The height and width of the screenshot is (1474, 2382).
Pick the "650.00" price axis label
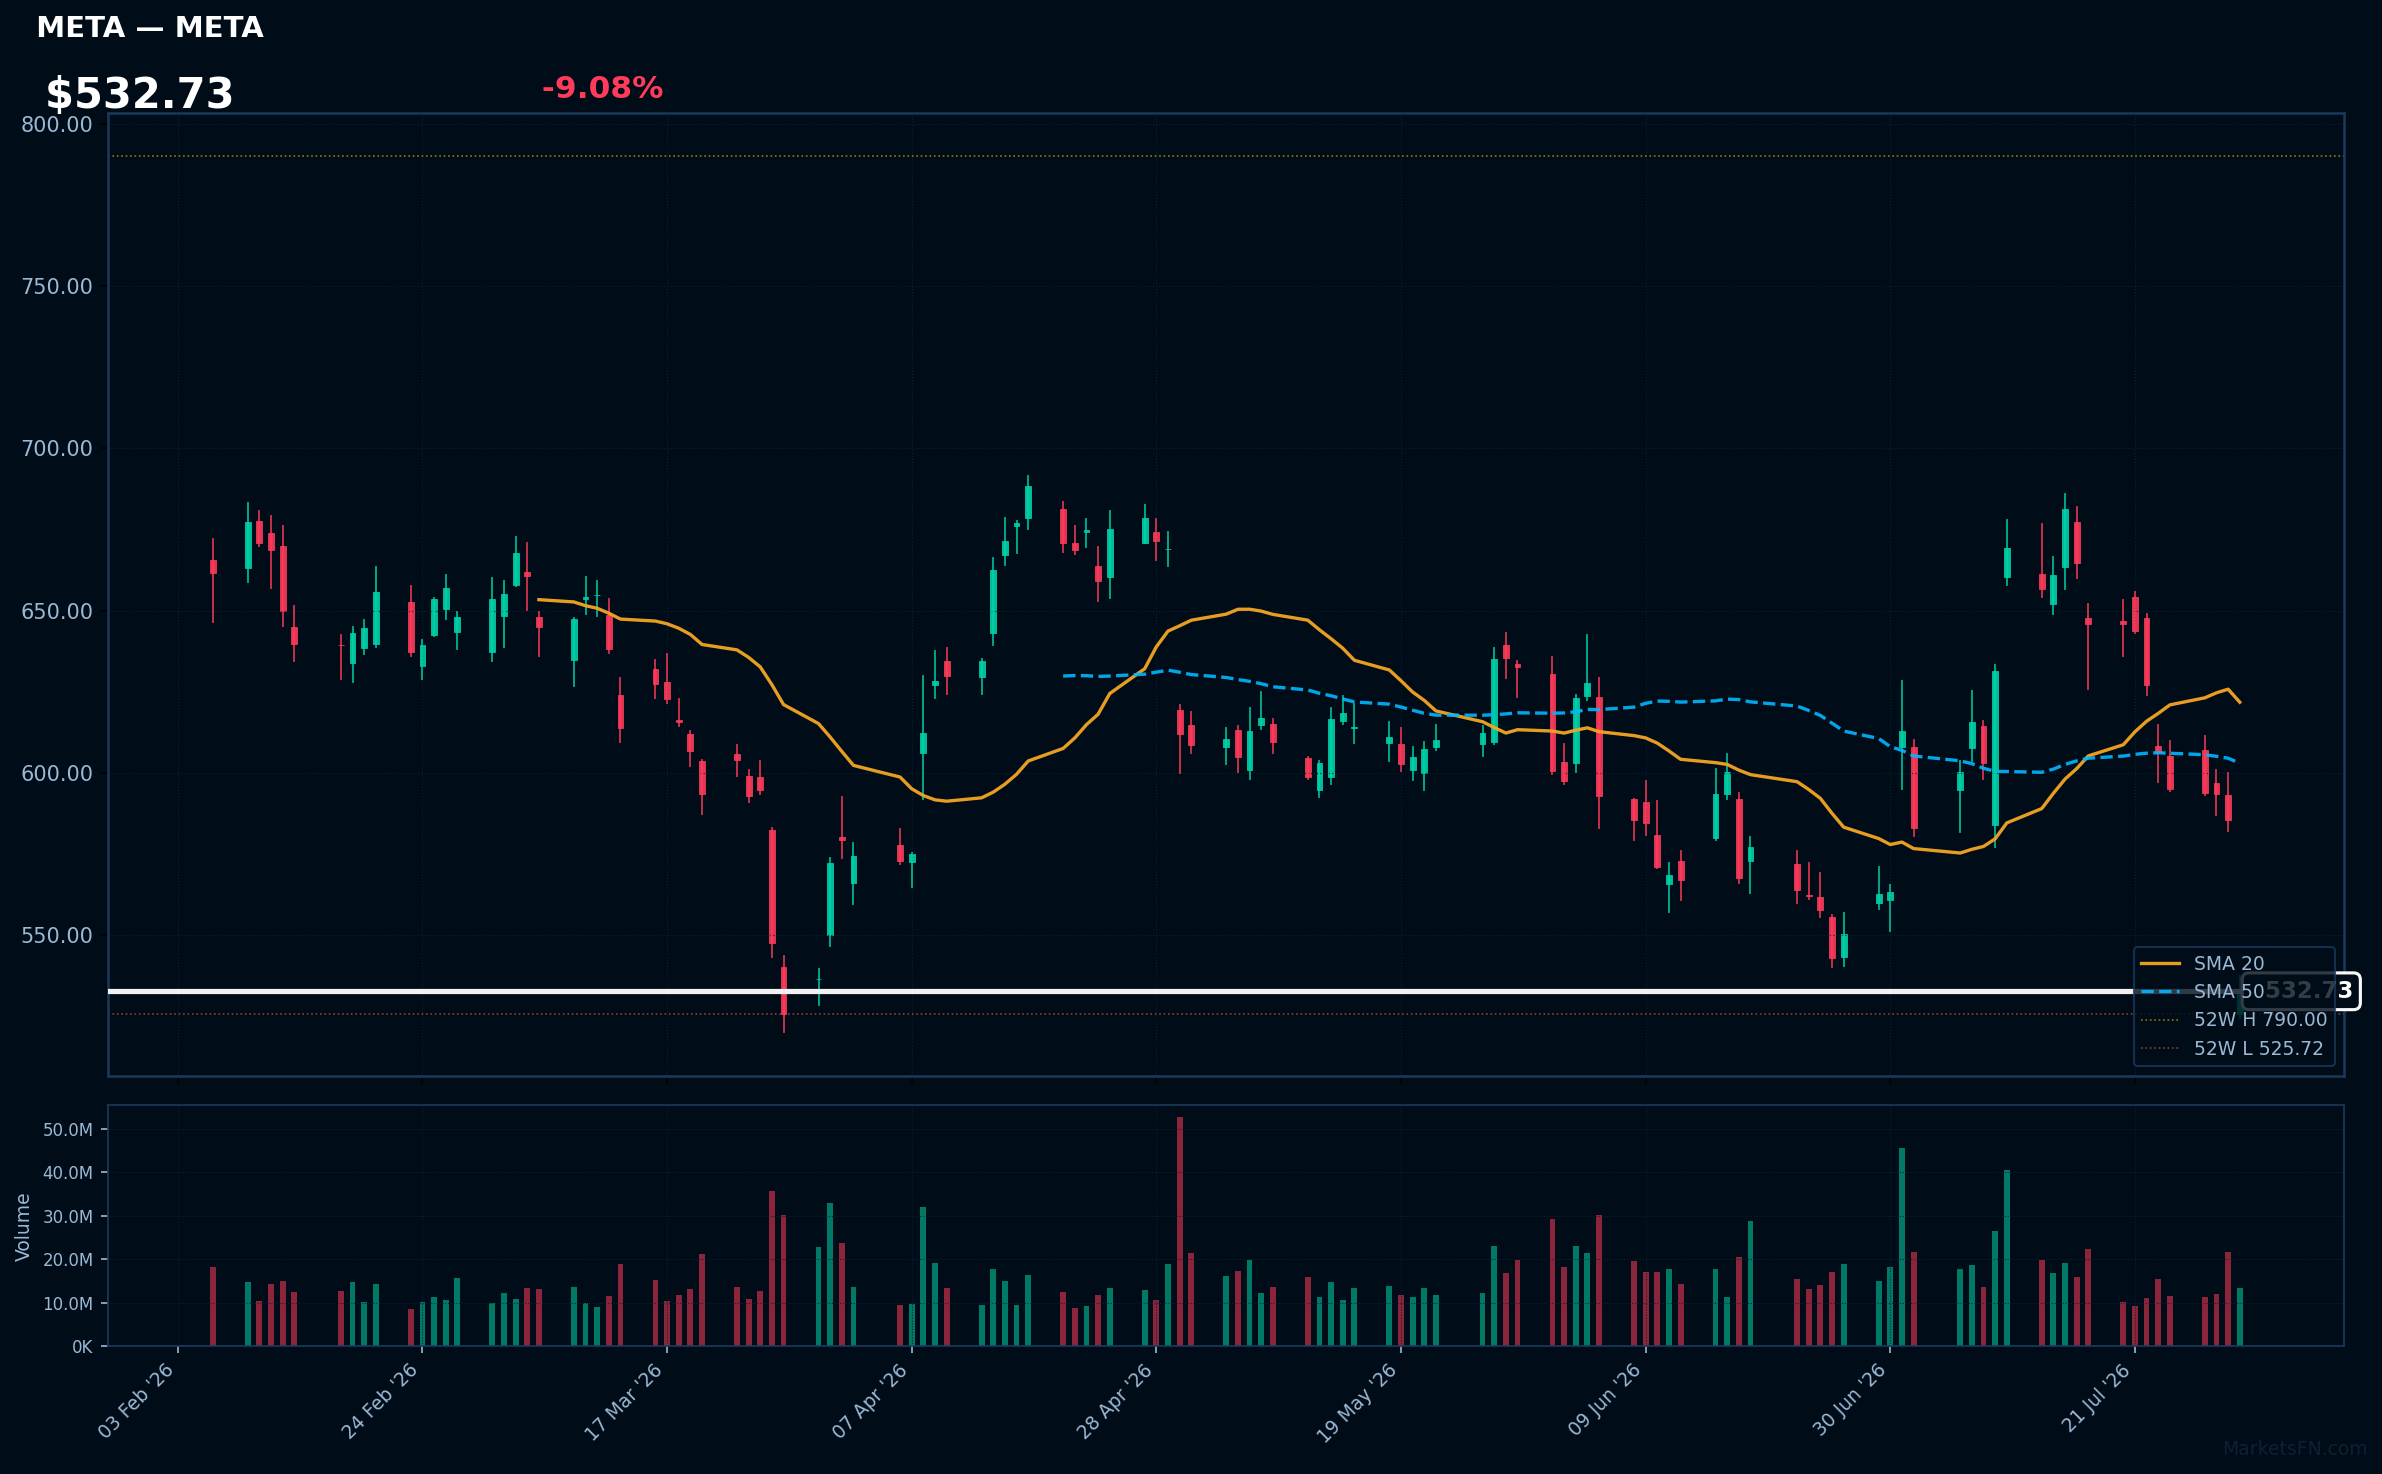(57, 611)
